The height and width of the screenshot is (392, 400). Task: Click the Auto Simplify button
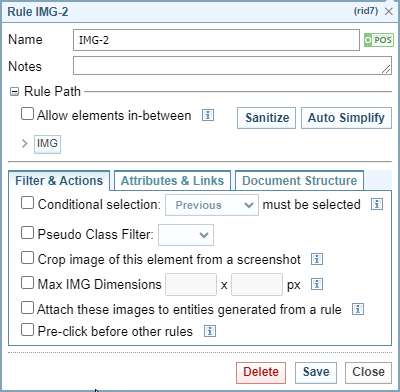pyautogui.click(x=346, y=118)
